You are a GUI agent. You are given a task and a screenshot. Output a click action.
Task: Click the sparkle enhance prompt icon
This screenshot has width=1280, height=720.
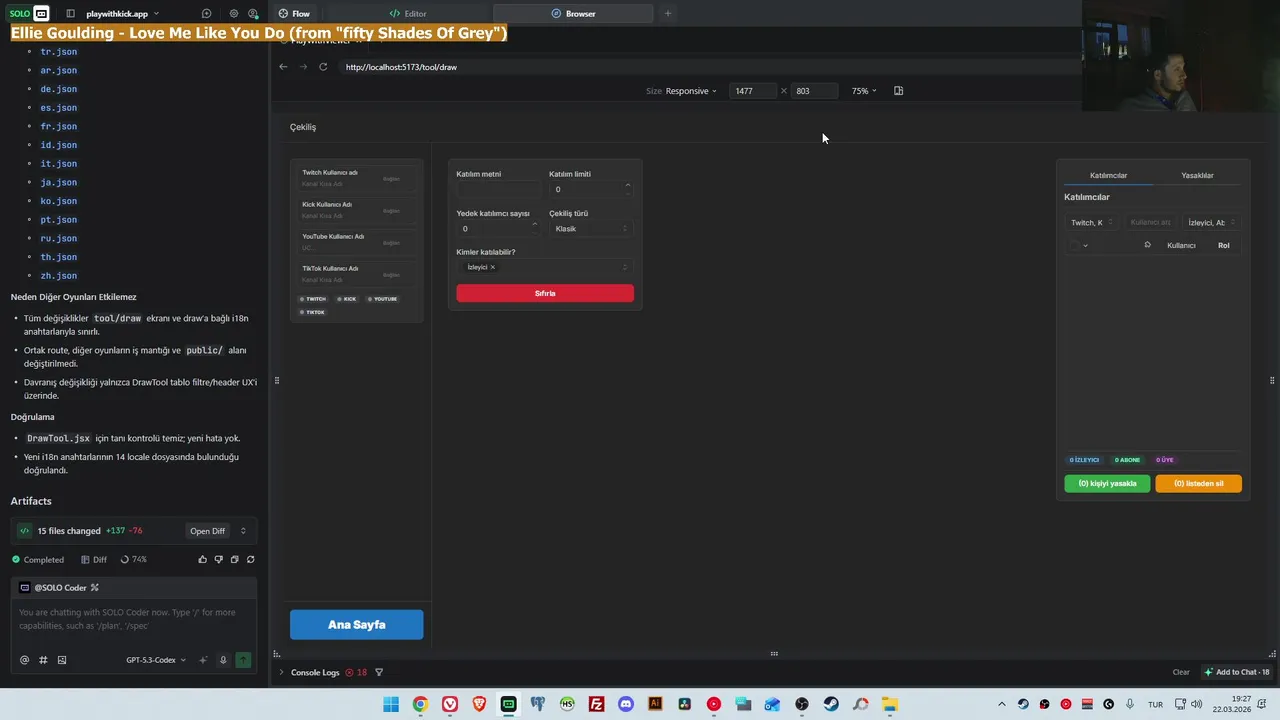[204, 660]
